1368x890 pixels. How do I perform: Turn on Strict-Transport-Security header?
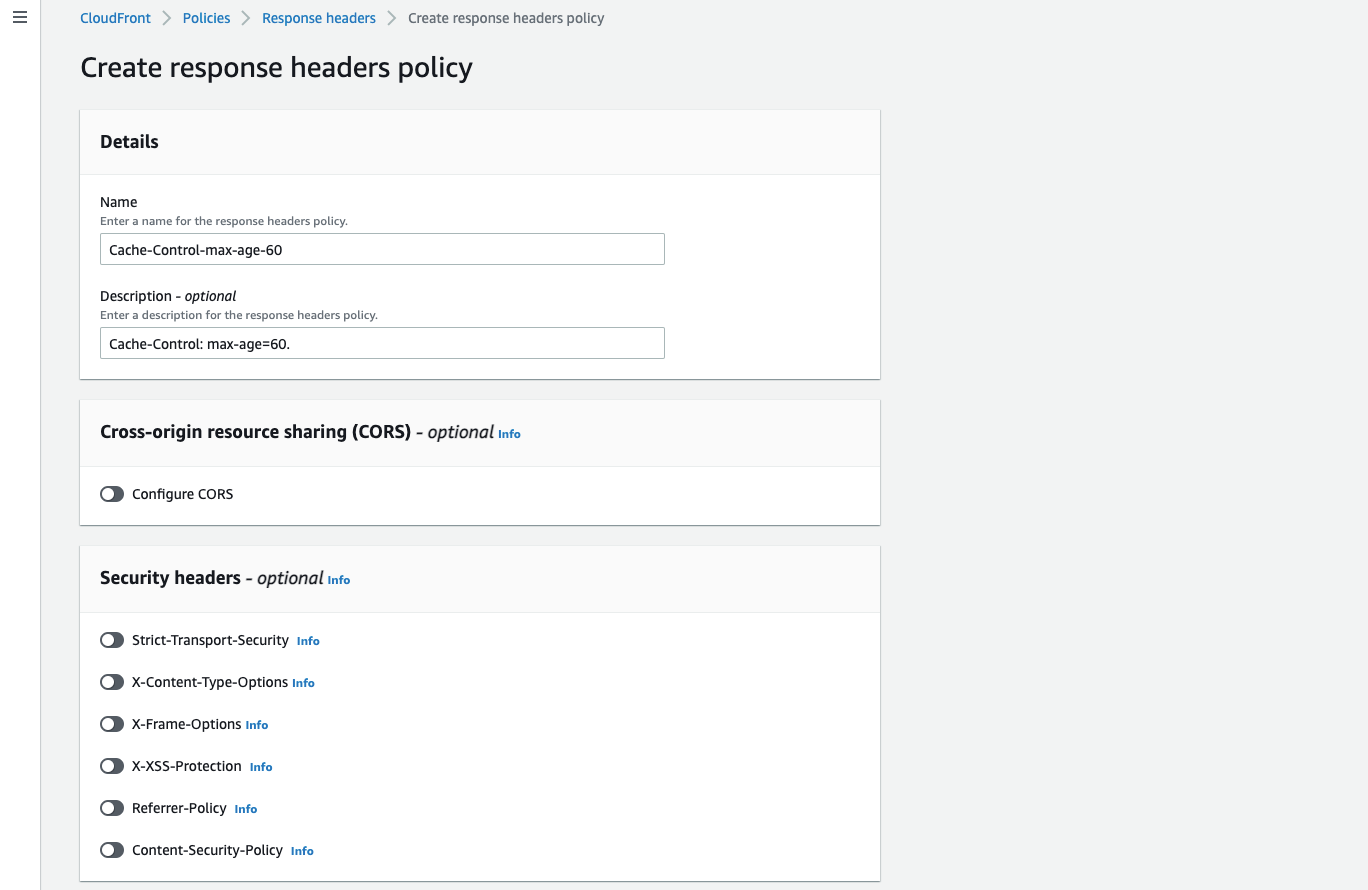coord(111,639)
